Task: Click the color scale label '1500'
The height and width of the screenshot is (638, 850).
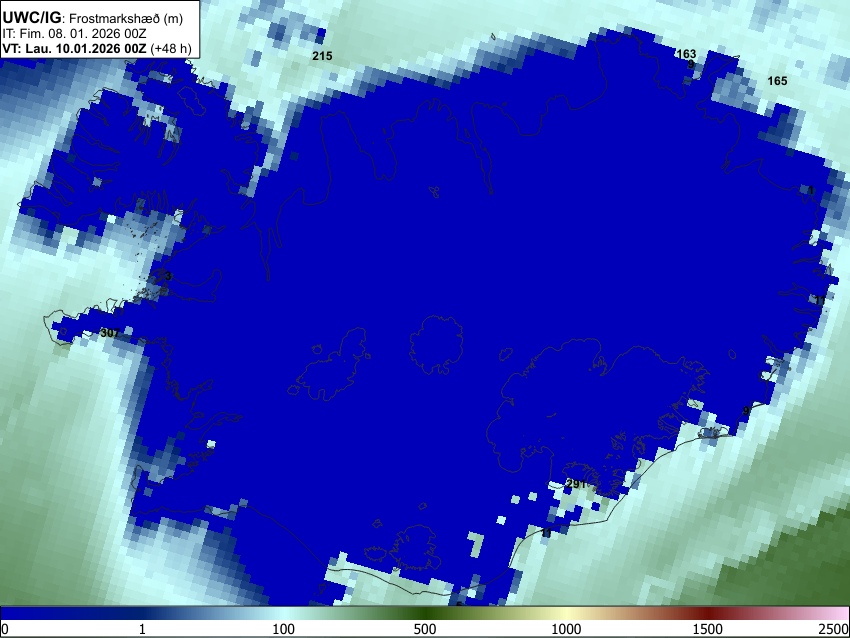Action: [708, 629]
